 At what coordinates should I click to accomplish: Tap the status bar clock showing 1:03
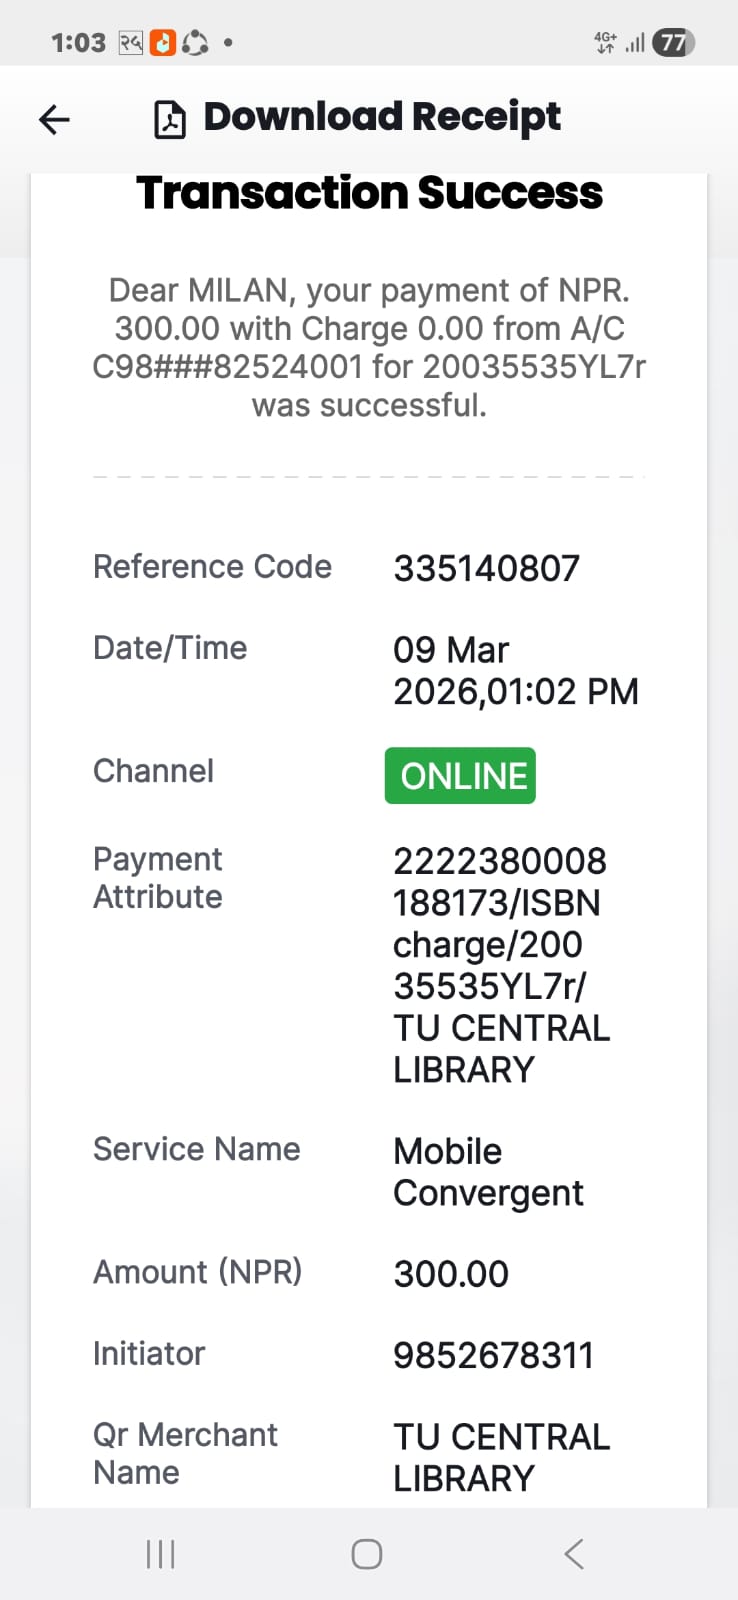78,43
